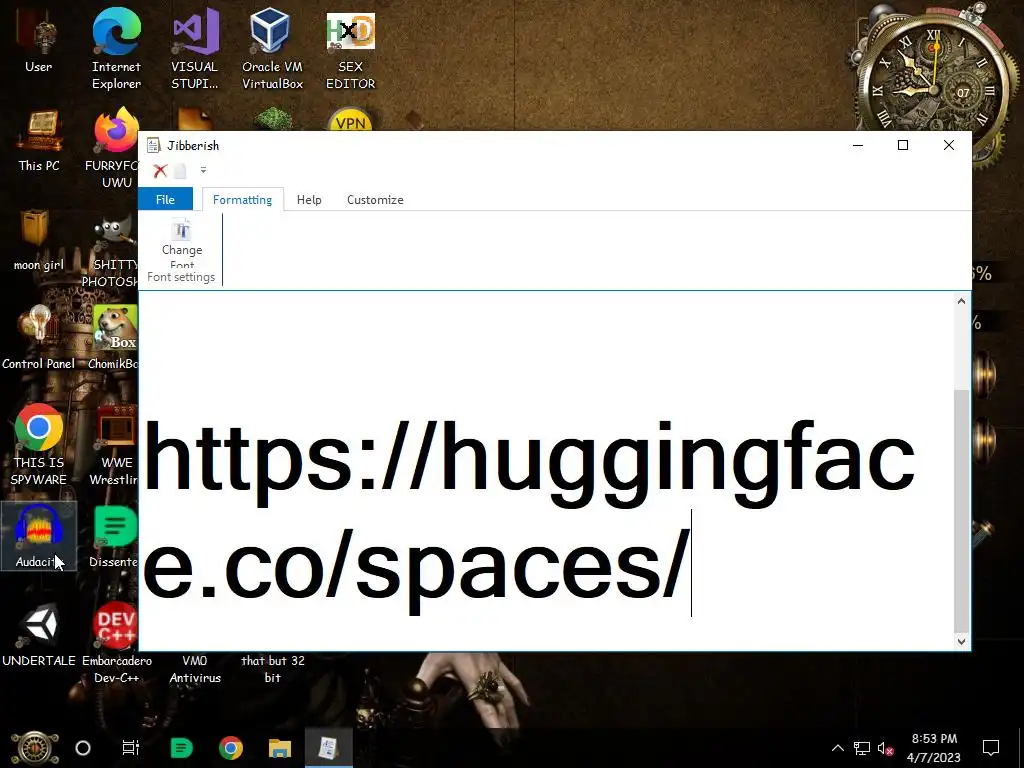Viewport: 1024px width, 768px height.
Task: Minimize the Jibberish window
Action: point(858,145)
